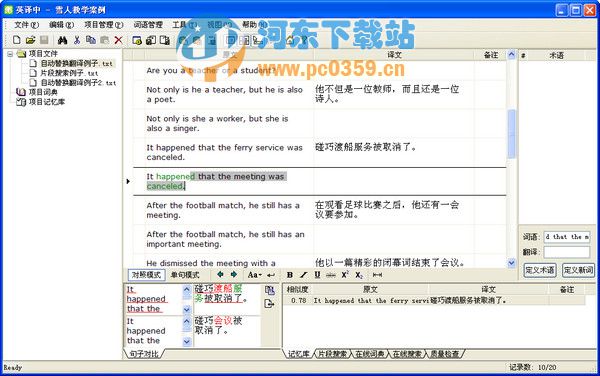600x376 pixels.
Task: Click the horizontal width arrow icon
Action: click(x=377, y=275)
